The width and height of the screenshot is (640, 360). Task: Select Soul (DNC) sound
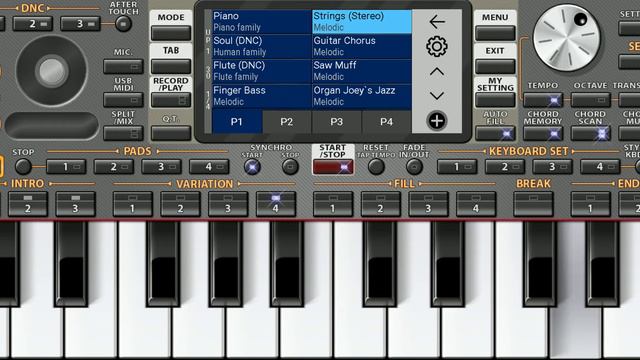[262, 47]
